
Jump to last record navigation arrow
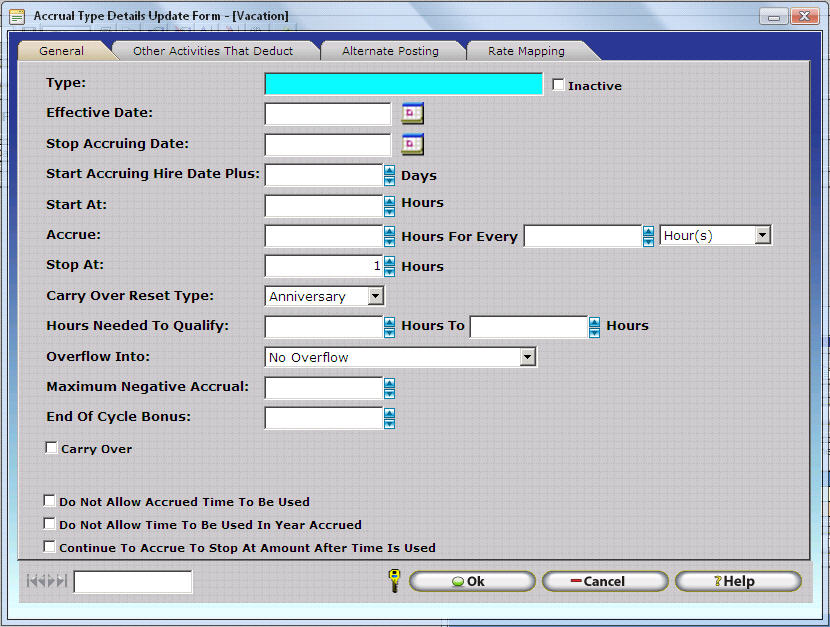tap(63, 581)
